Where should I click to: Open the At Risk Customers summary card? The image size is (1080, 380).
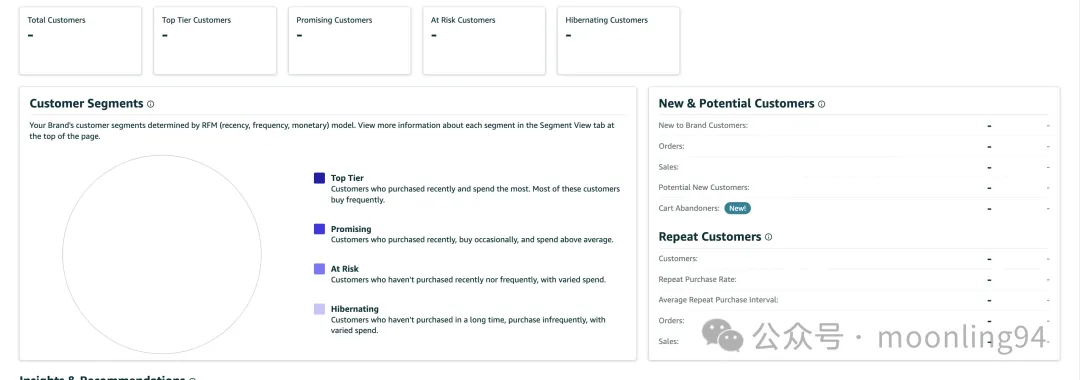coord(484,41)
